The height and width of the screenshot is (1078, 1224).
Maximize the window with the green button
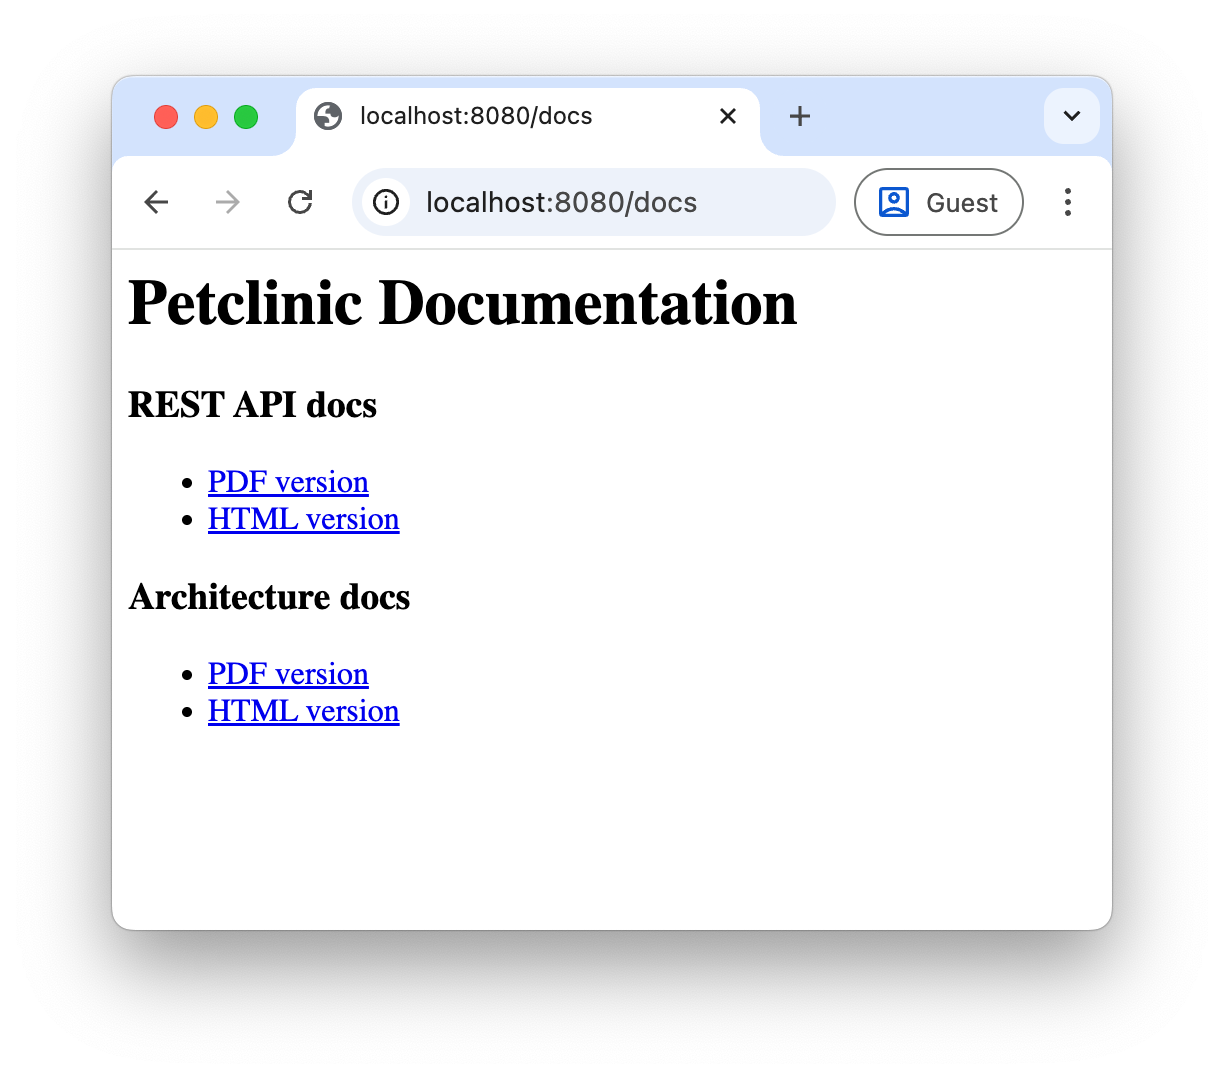246,117
